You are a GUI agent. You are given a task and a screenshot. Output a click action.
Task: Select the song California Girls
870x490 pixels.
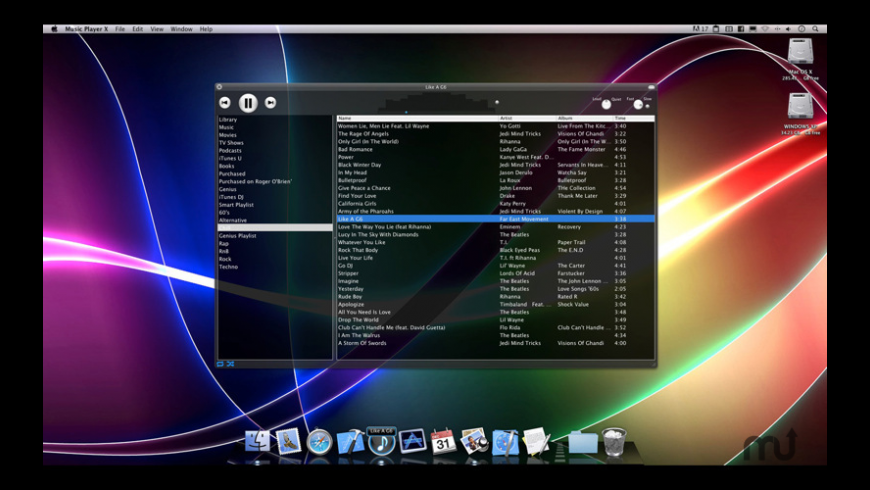(358, 203)
